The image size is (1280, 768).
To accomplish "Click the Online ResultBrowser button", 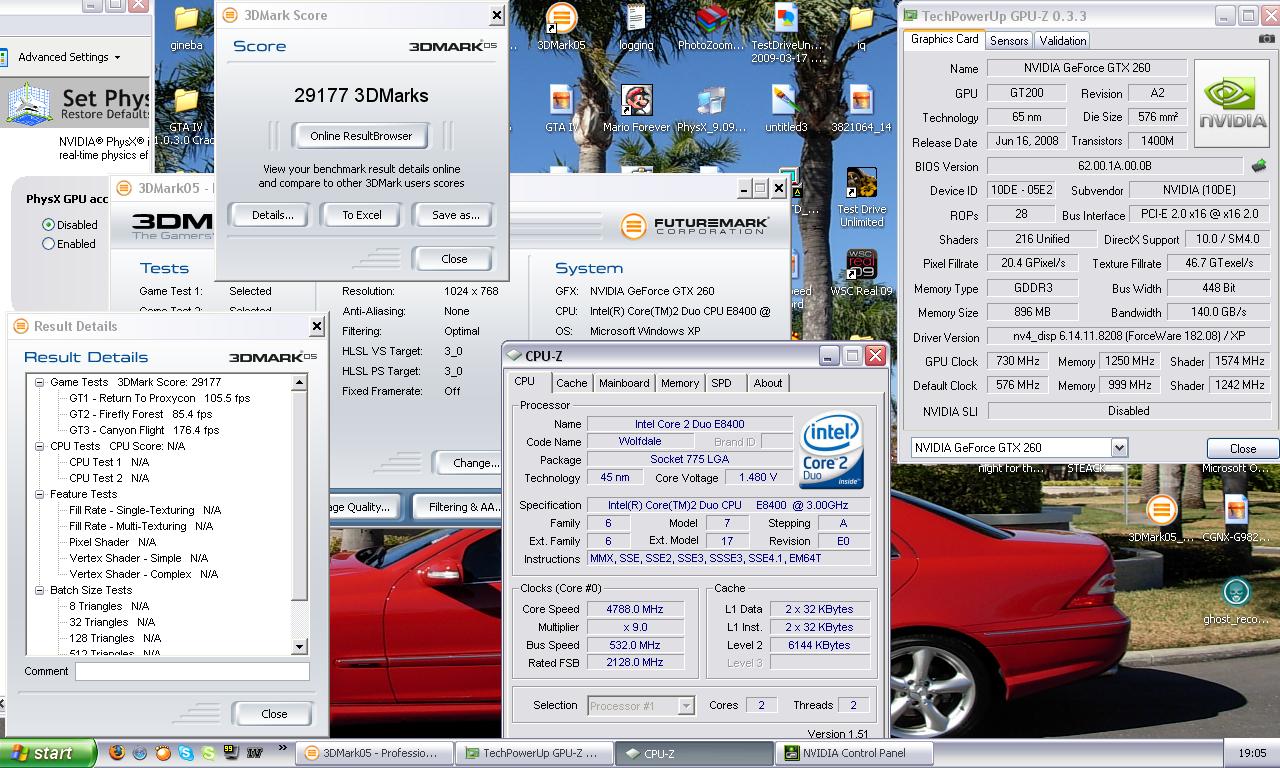I will click(x=361, y=136).
